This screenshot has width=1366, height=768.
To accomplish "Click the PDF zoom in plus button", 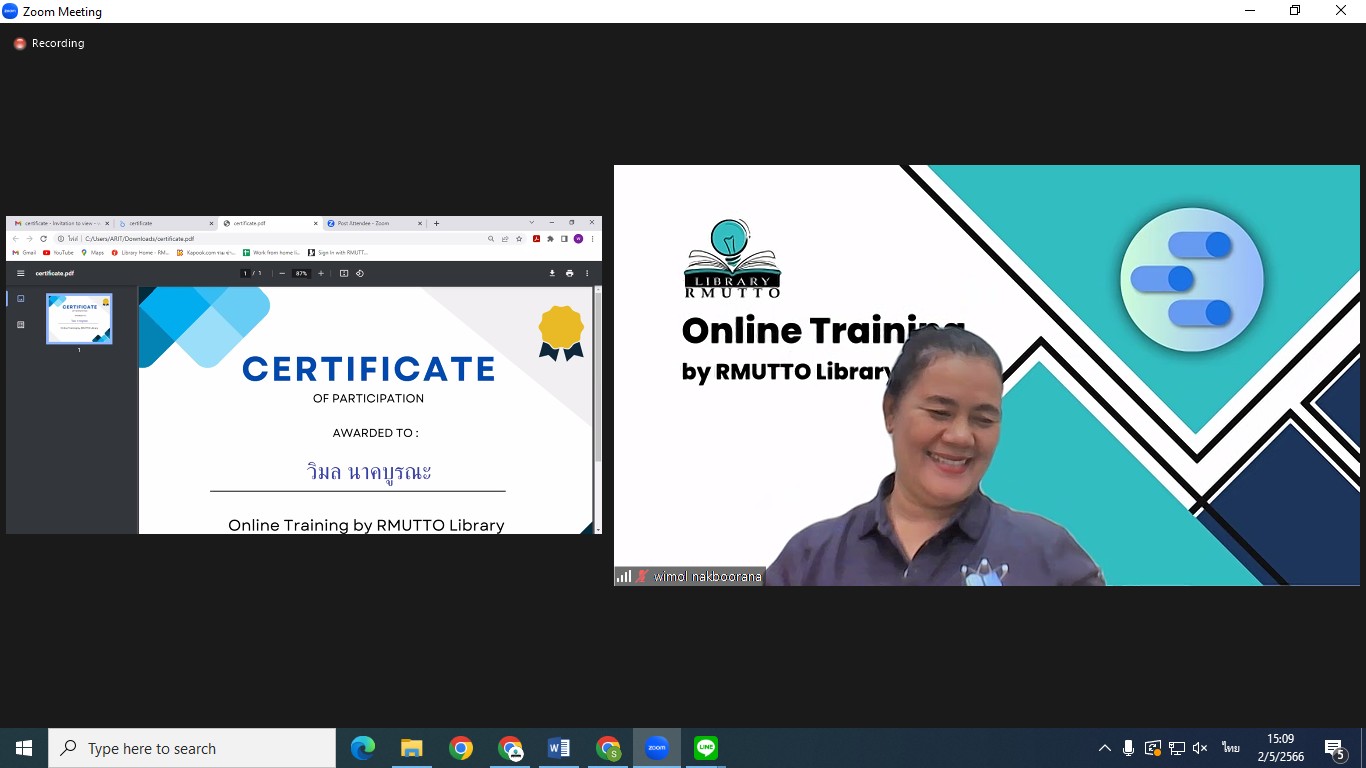I will (x=320, y=273).
